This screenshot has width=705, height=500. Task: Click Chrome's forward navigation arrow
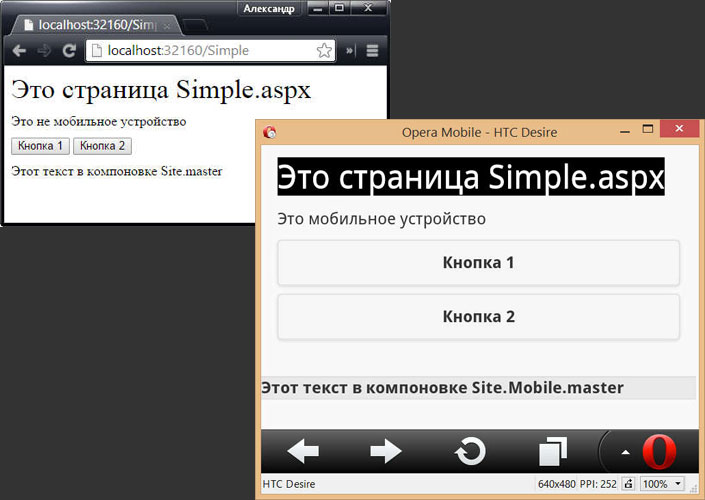click(x=44, y=51)
